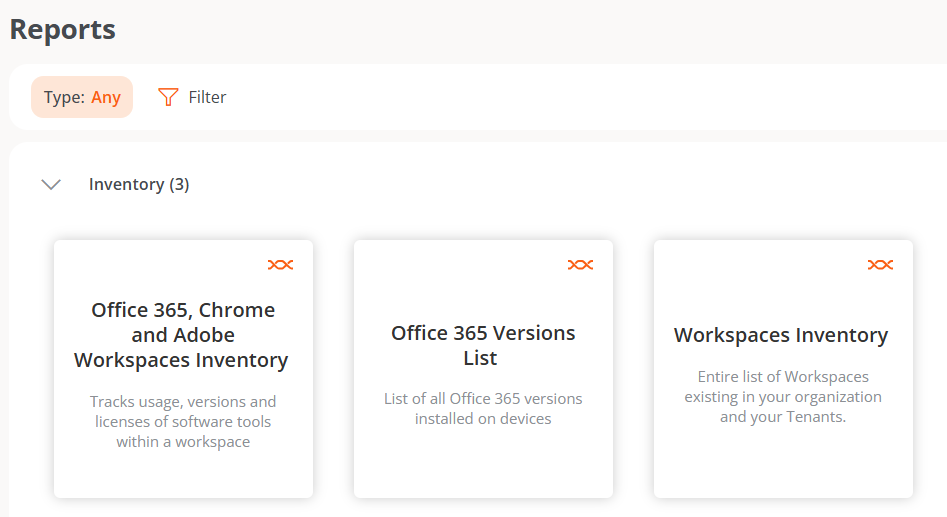The width and height of the screenshot is (947, 517).
Task: Click the 'Tracks usage, versions and licenses' description
Action: coord(183,422)
